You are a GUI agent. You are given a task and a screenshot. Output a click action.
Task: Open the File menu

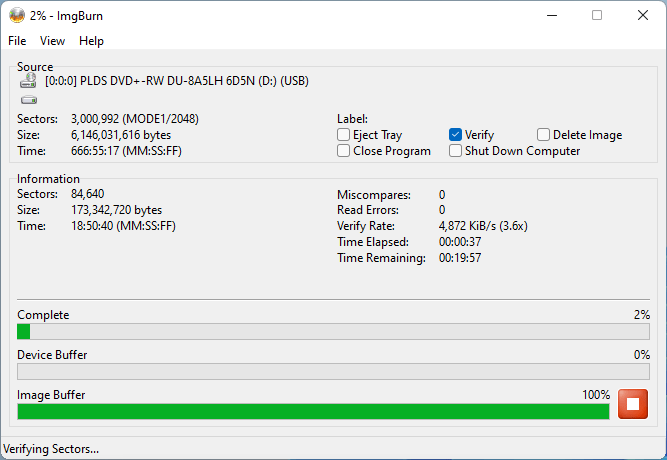coord(17,41)
